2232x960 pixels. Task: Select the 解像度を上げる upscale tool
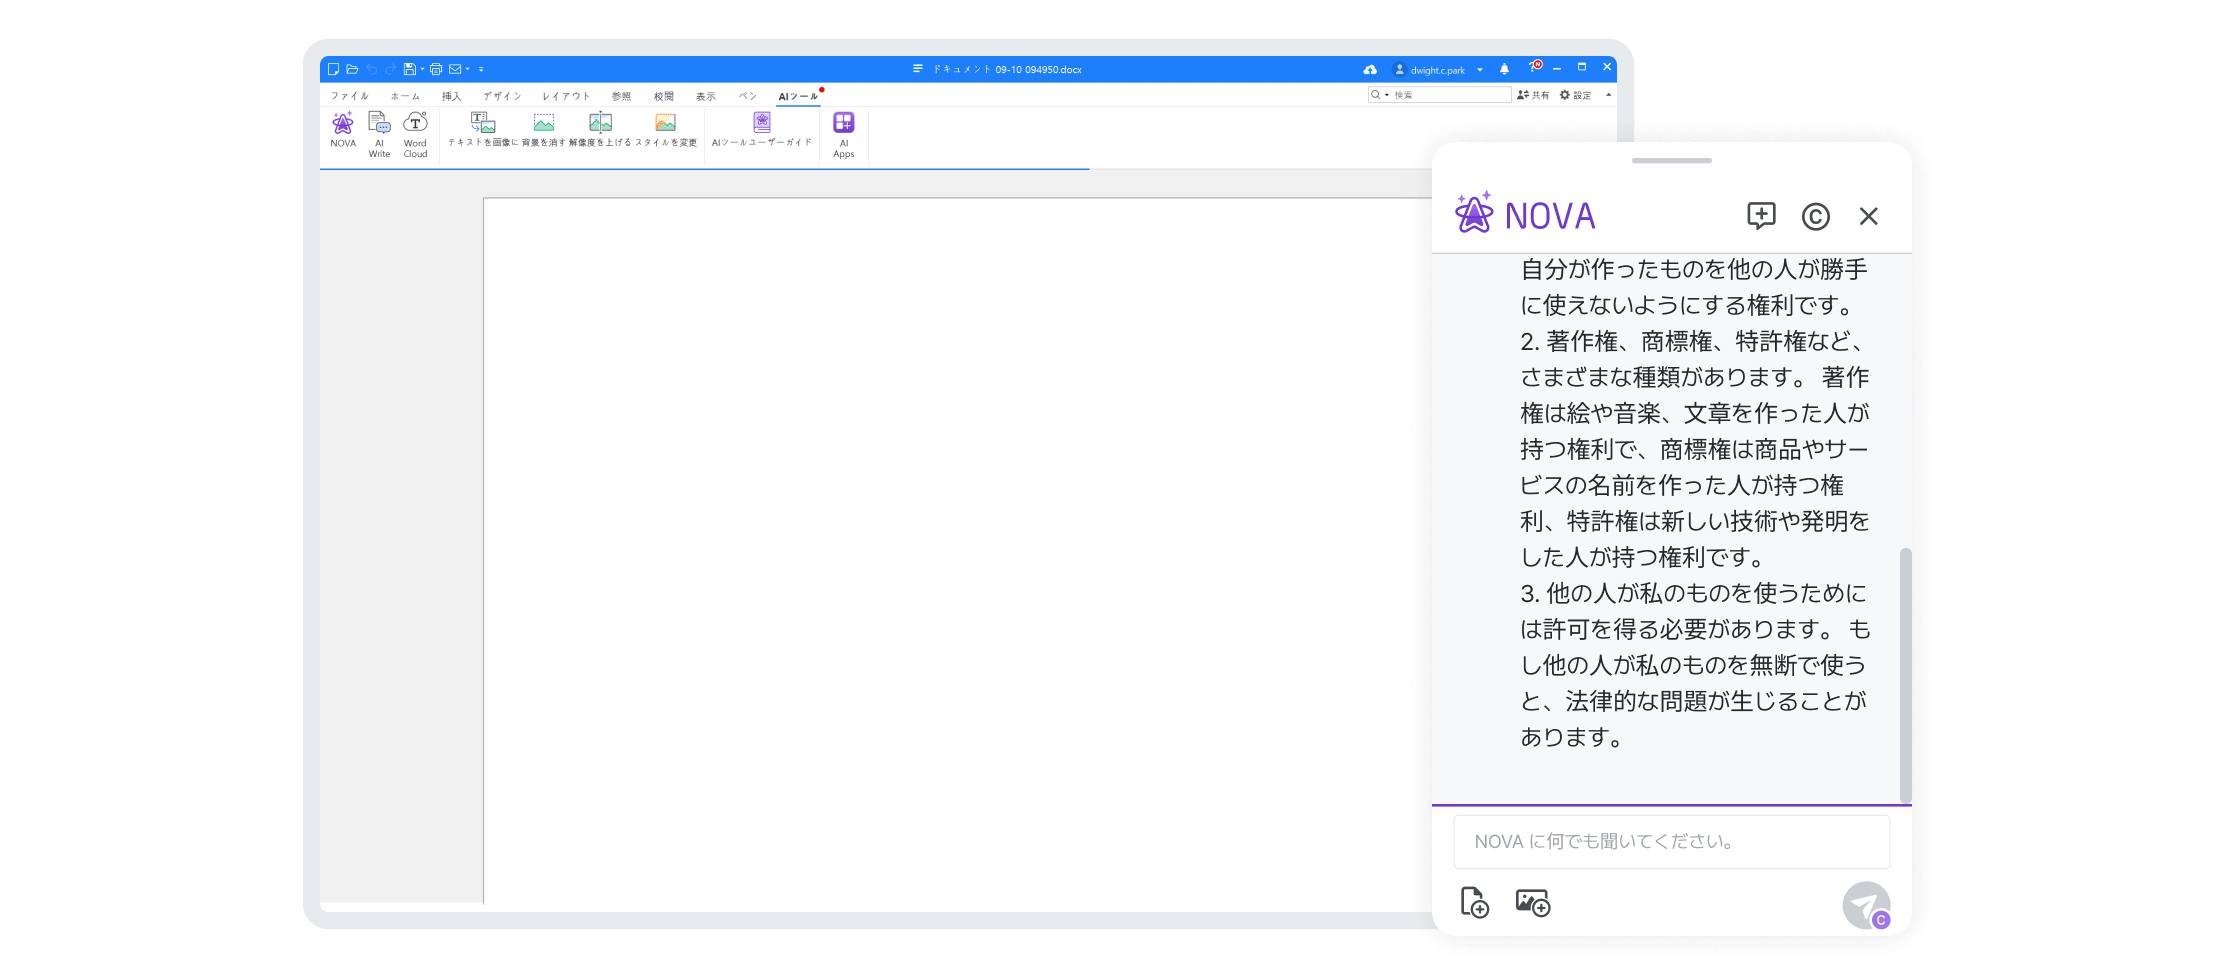click(600, 128)
